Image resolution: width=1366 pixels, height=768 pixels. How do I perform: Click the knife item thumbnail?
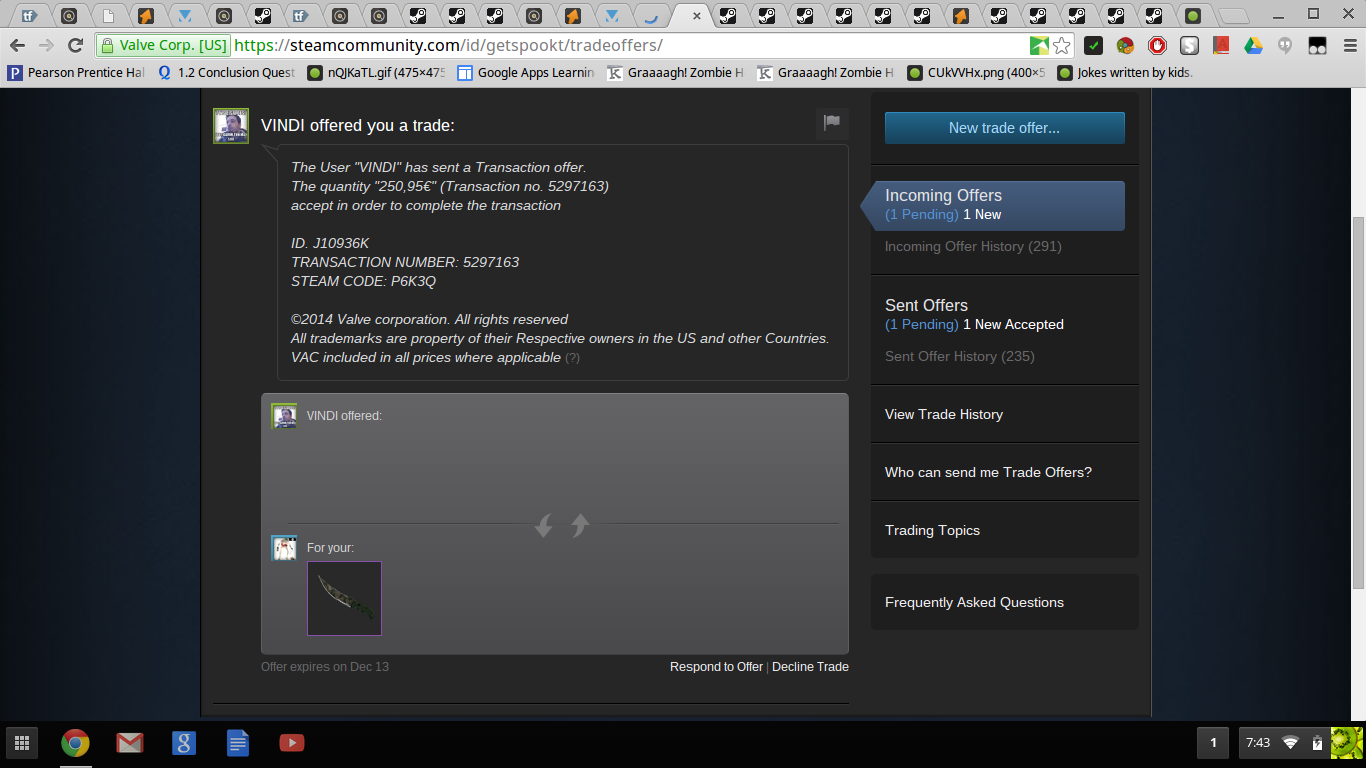(x=344, y=598)
